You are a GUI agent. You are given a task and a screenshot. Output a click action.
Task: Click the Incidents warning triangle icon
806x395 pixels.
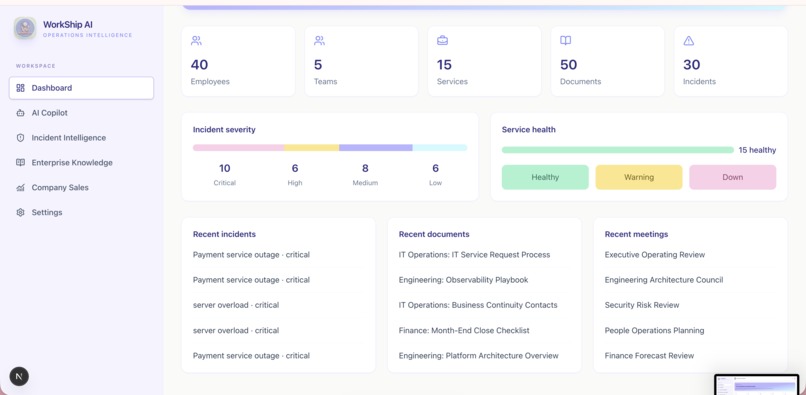coord(689,41)
